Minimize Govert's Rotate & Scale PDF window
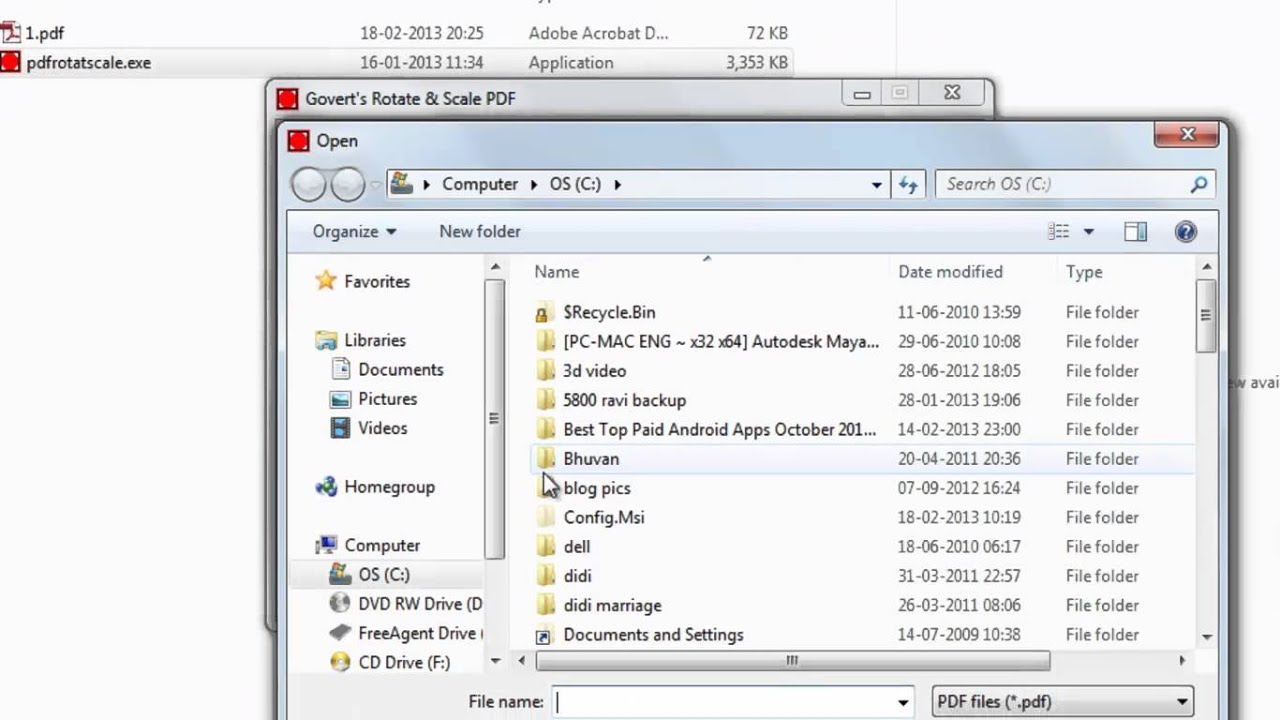Screen dimensions: 1280x720 coord(862,94)
